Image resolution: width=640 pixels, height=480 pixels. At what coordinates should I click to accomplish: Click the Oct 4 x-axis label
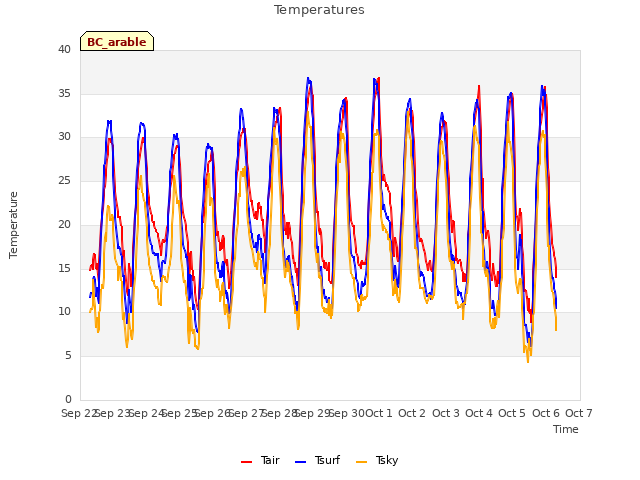coord(479,413)
